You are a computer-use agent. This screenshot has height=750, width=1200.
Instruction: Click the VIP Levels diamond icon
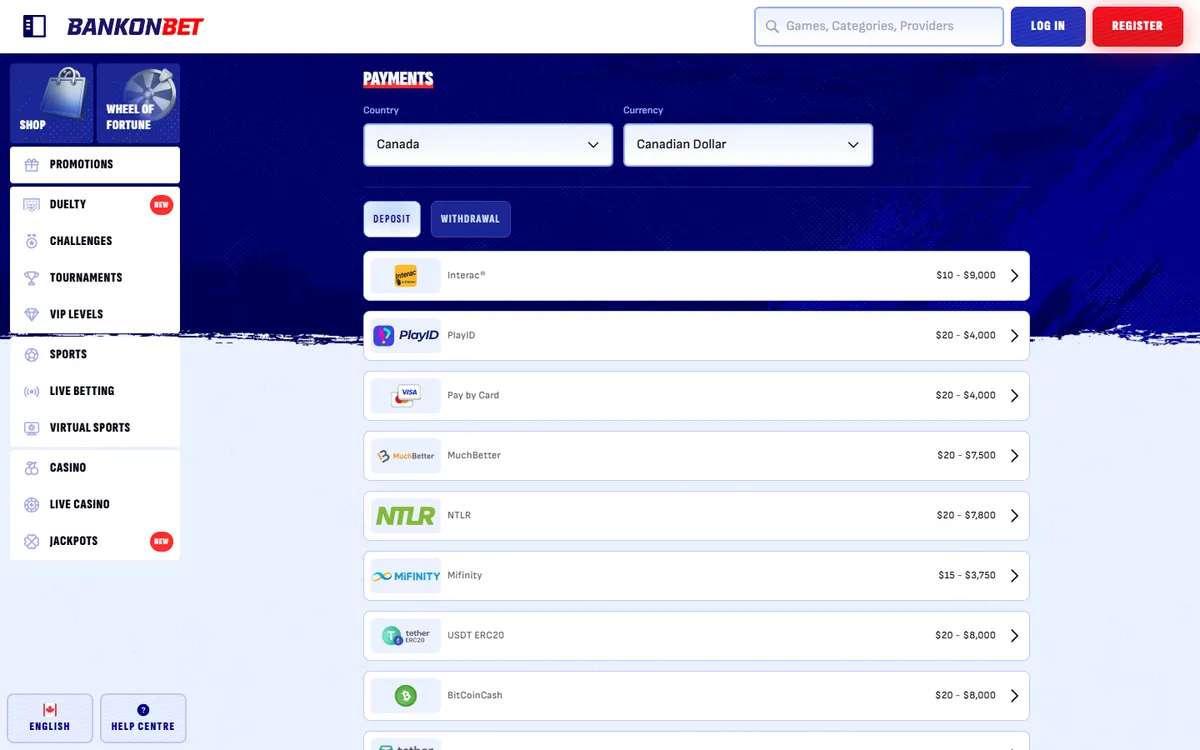pyautogui.click(x=31, y=315)
